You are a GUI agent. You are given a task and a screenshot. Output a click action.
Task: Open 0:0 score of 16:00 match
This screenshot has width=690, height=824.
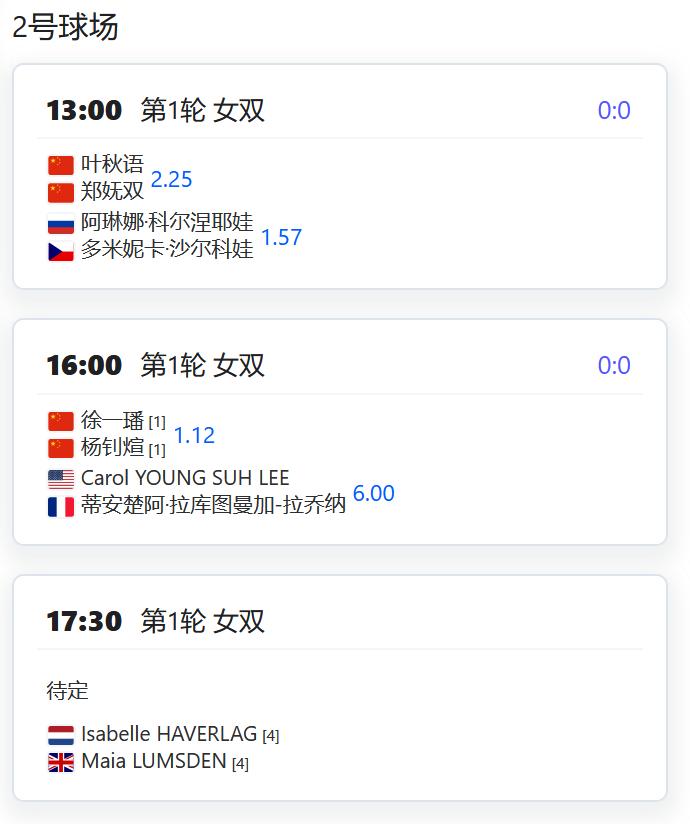click(x=614, y=365)
